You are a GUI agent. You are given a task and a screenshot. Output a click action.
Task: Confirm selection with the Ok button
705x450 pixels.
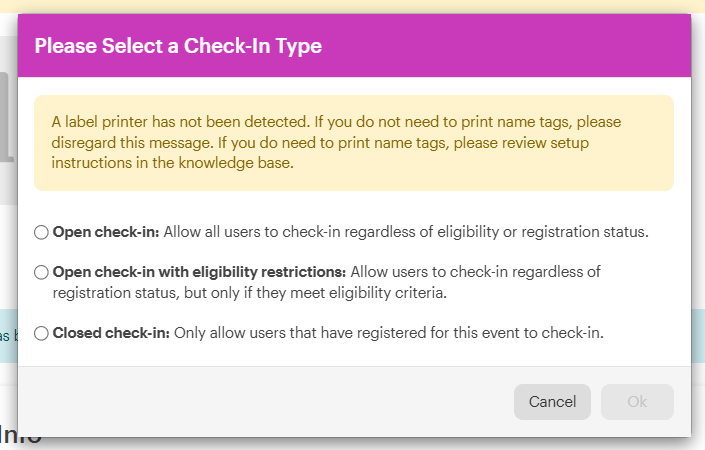(637, 402)
